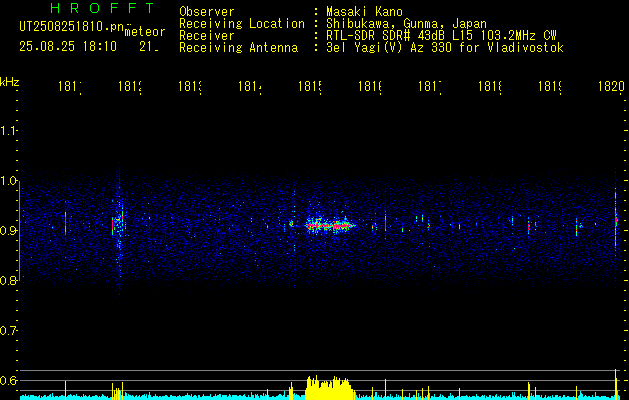The image size is (629, 400).
Task: Click the 0.7 kHz frequency axis label
Action: coord(8,331)
